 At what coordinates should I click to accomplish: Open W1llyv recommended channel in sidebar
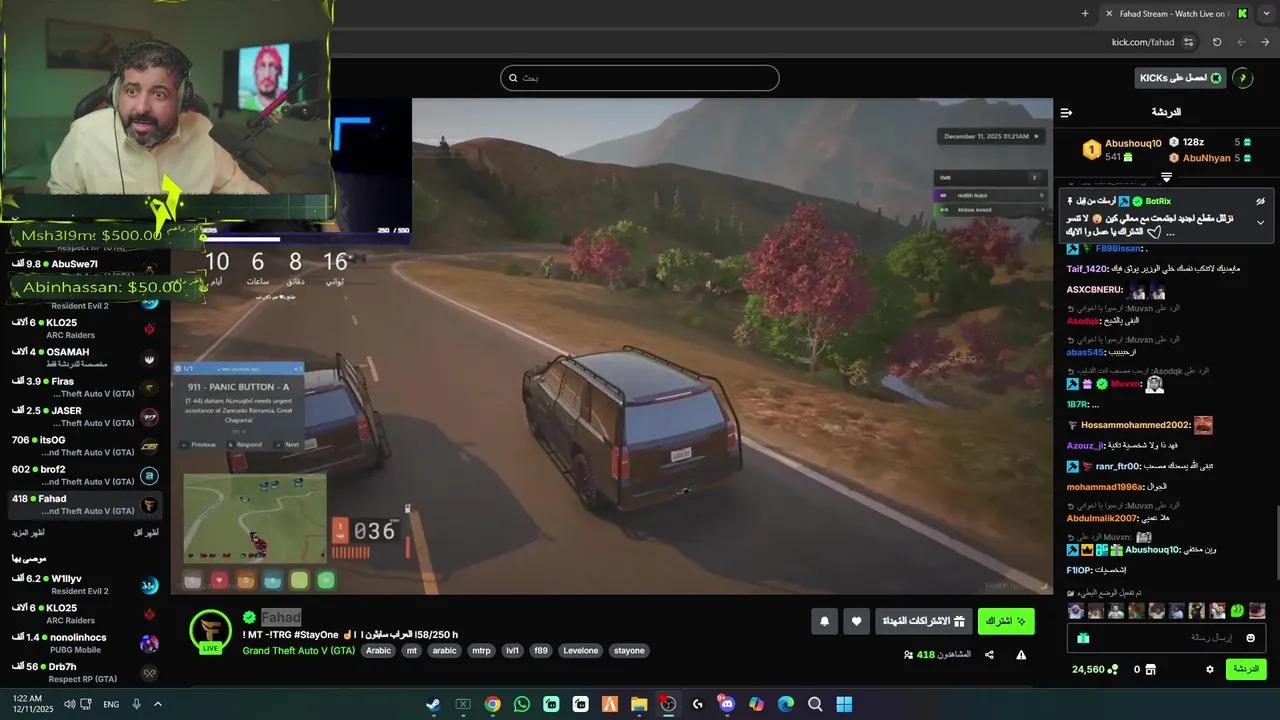pyautogui.click(x=84, y=584)
